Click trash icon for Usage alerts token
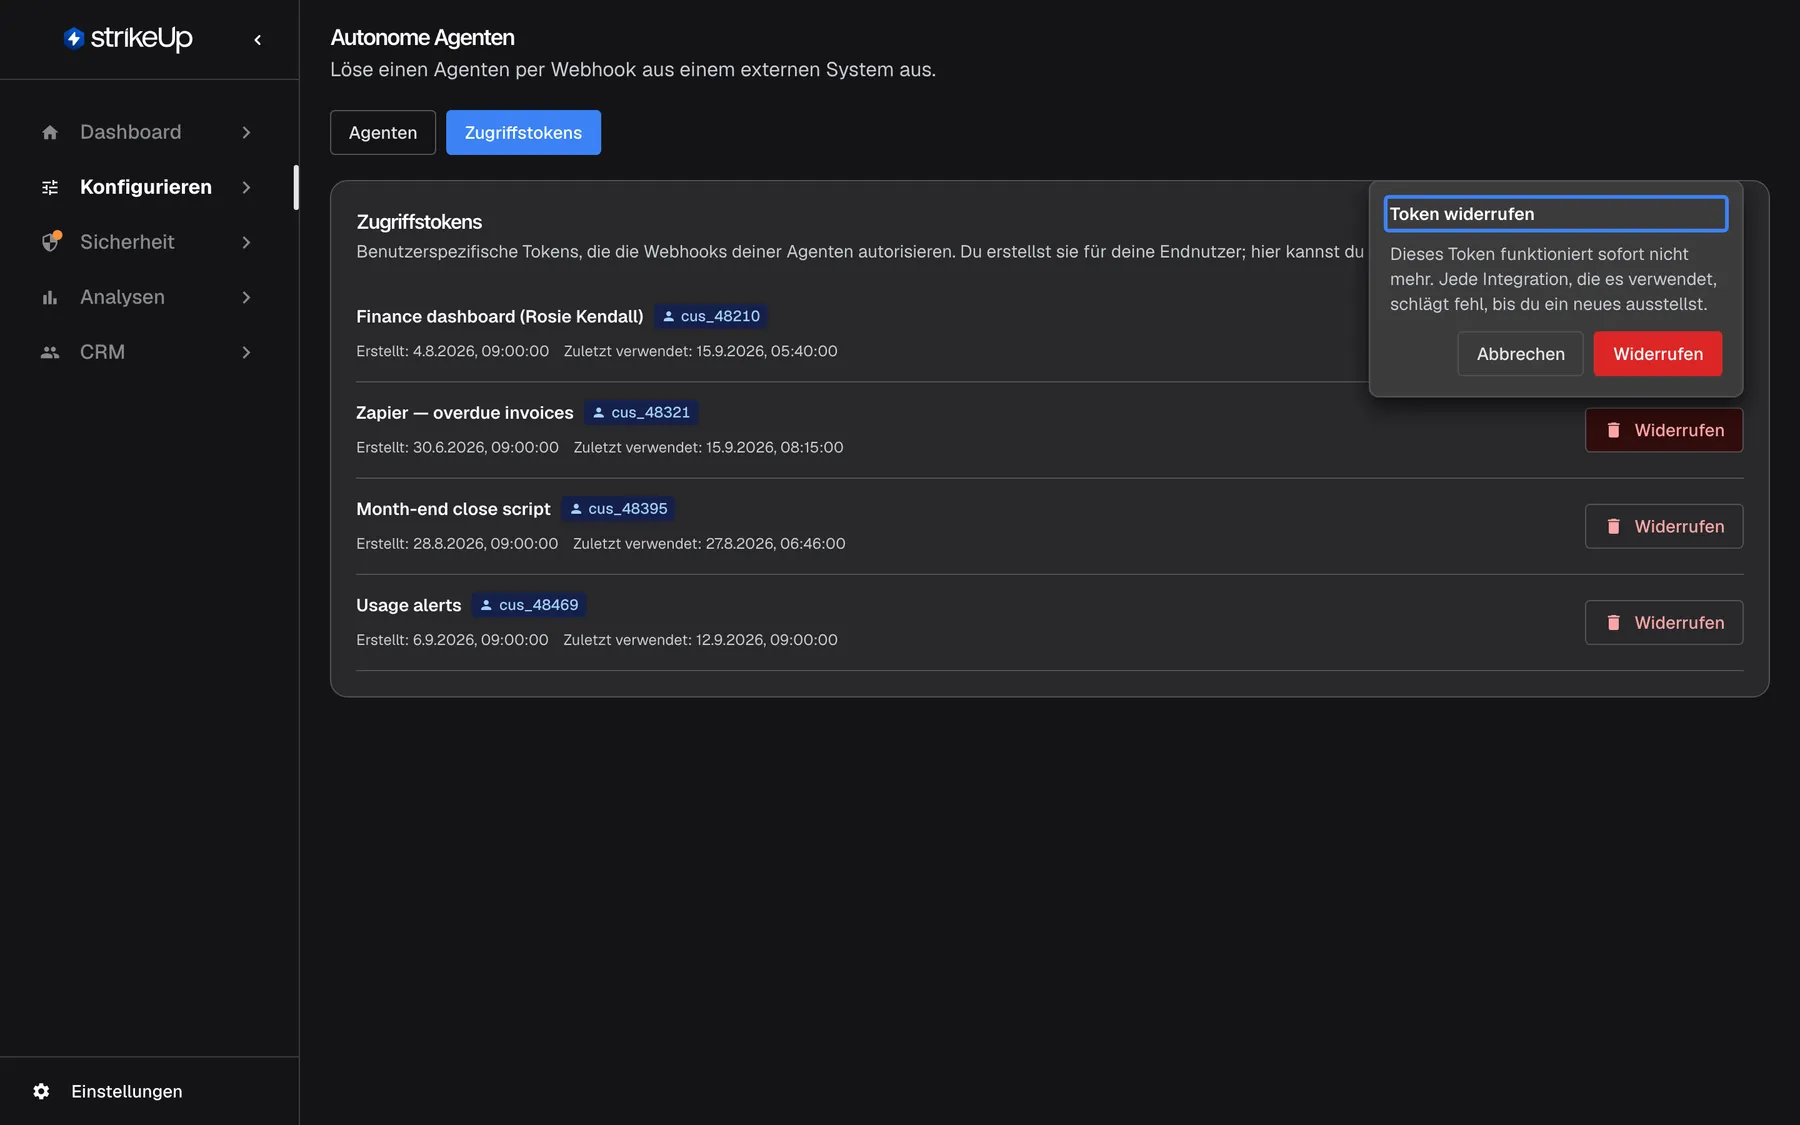 tap(1613, 622)
